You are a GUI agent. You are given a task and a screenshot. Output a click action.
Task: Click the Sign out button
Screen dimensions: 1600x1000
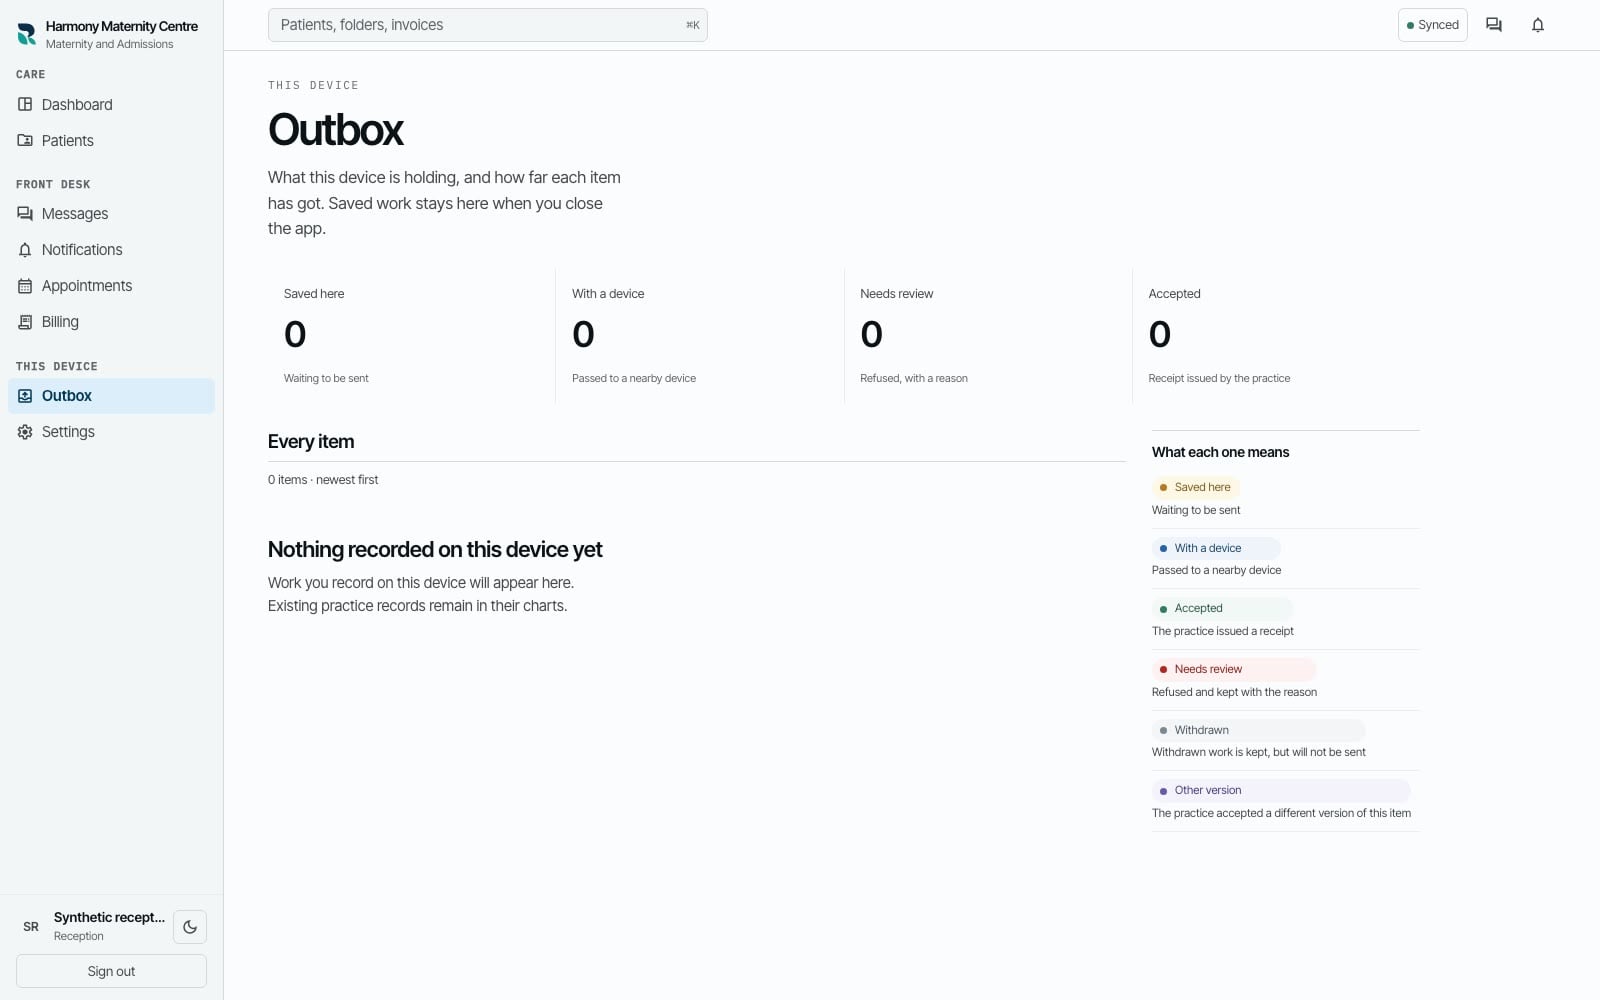pos(111,971)
